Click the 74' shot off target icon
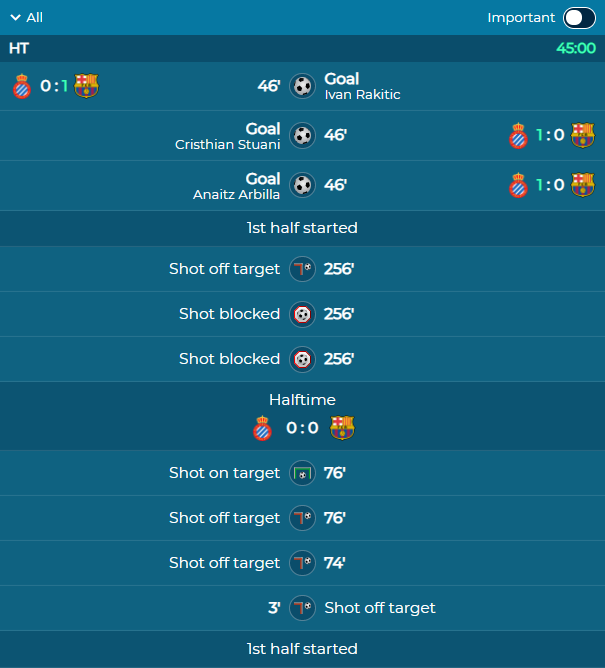The width and height of the screenshot is (605, 668). click(302, 563)
